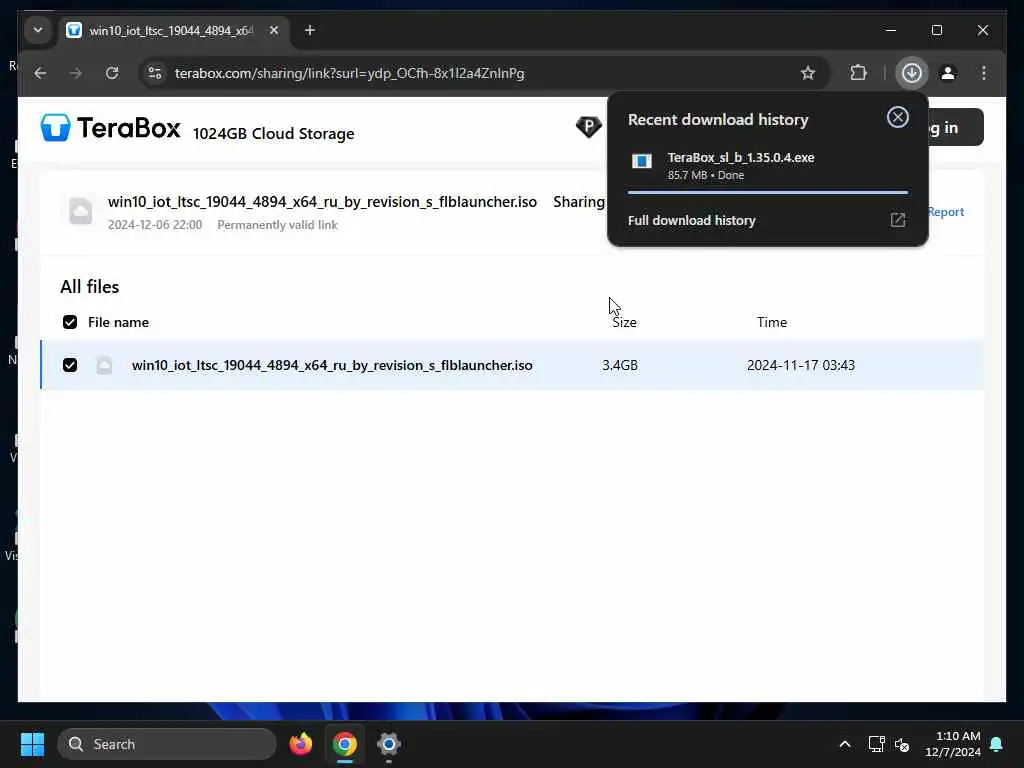Click the 2024-11-17 03:43 time value
This screenshot has height=768, width=1024.
pyautogui.click(x=801, y=365)
